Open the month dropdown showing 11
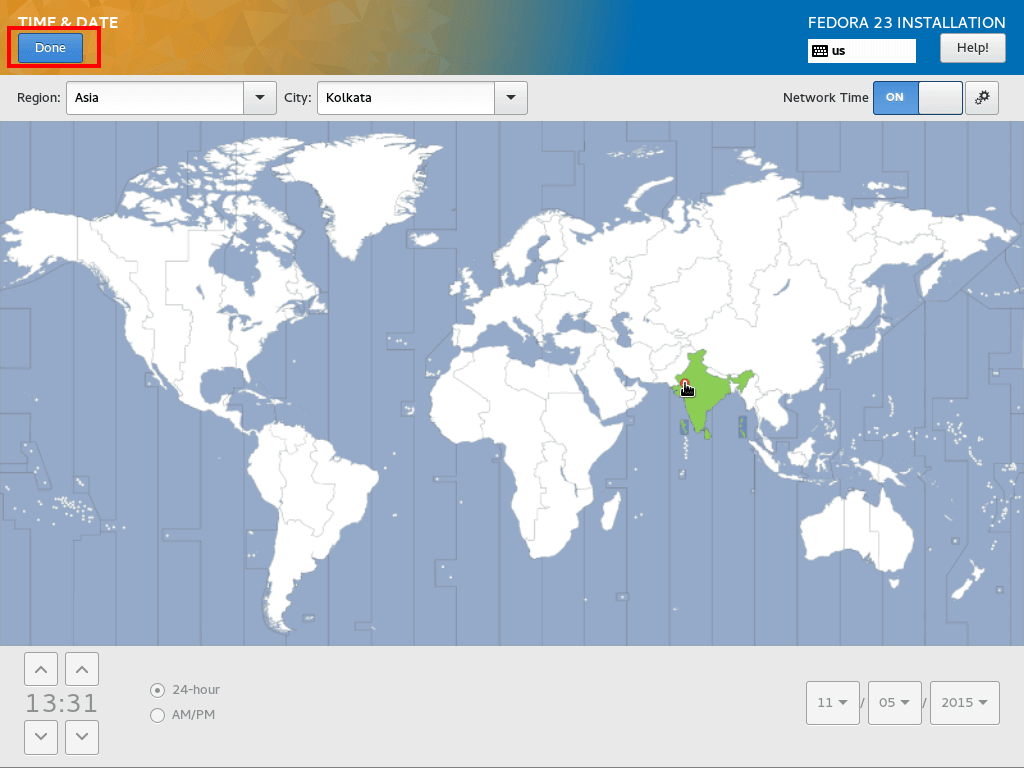Screen dimensions: 1024x768 [x=833, y=702]
